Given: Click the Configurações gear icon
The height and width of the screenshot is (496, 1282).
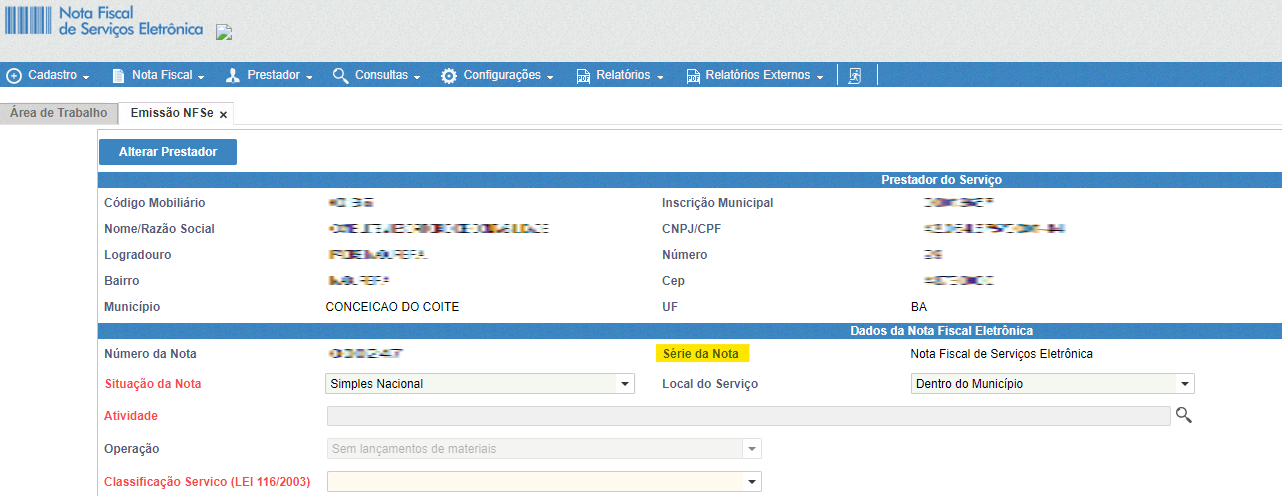Looking at the screenshot, I should (x=449, y=76).
